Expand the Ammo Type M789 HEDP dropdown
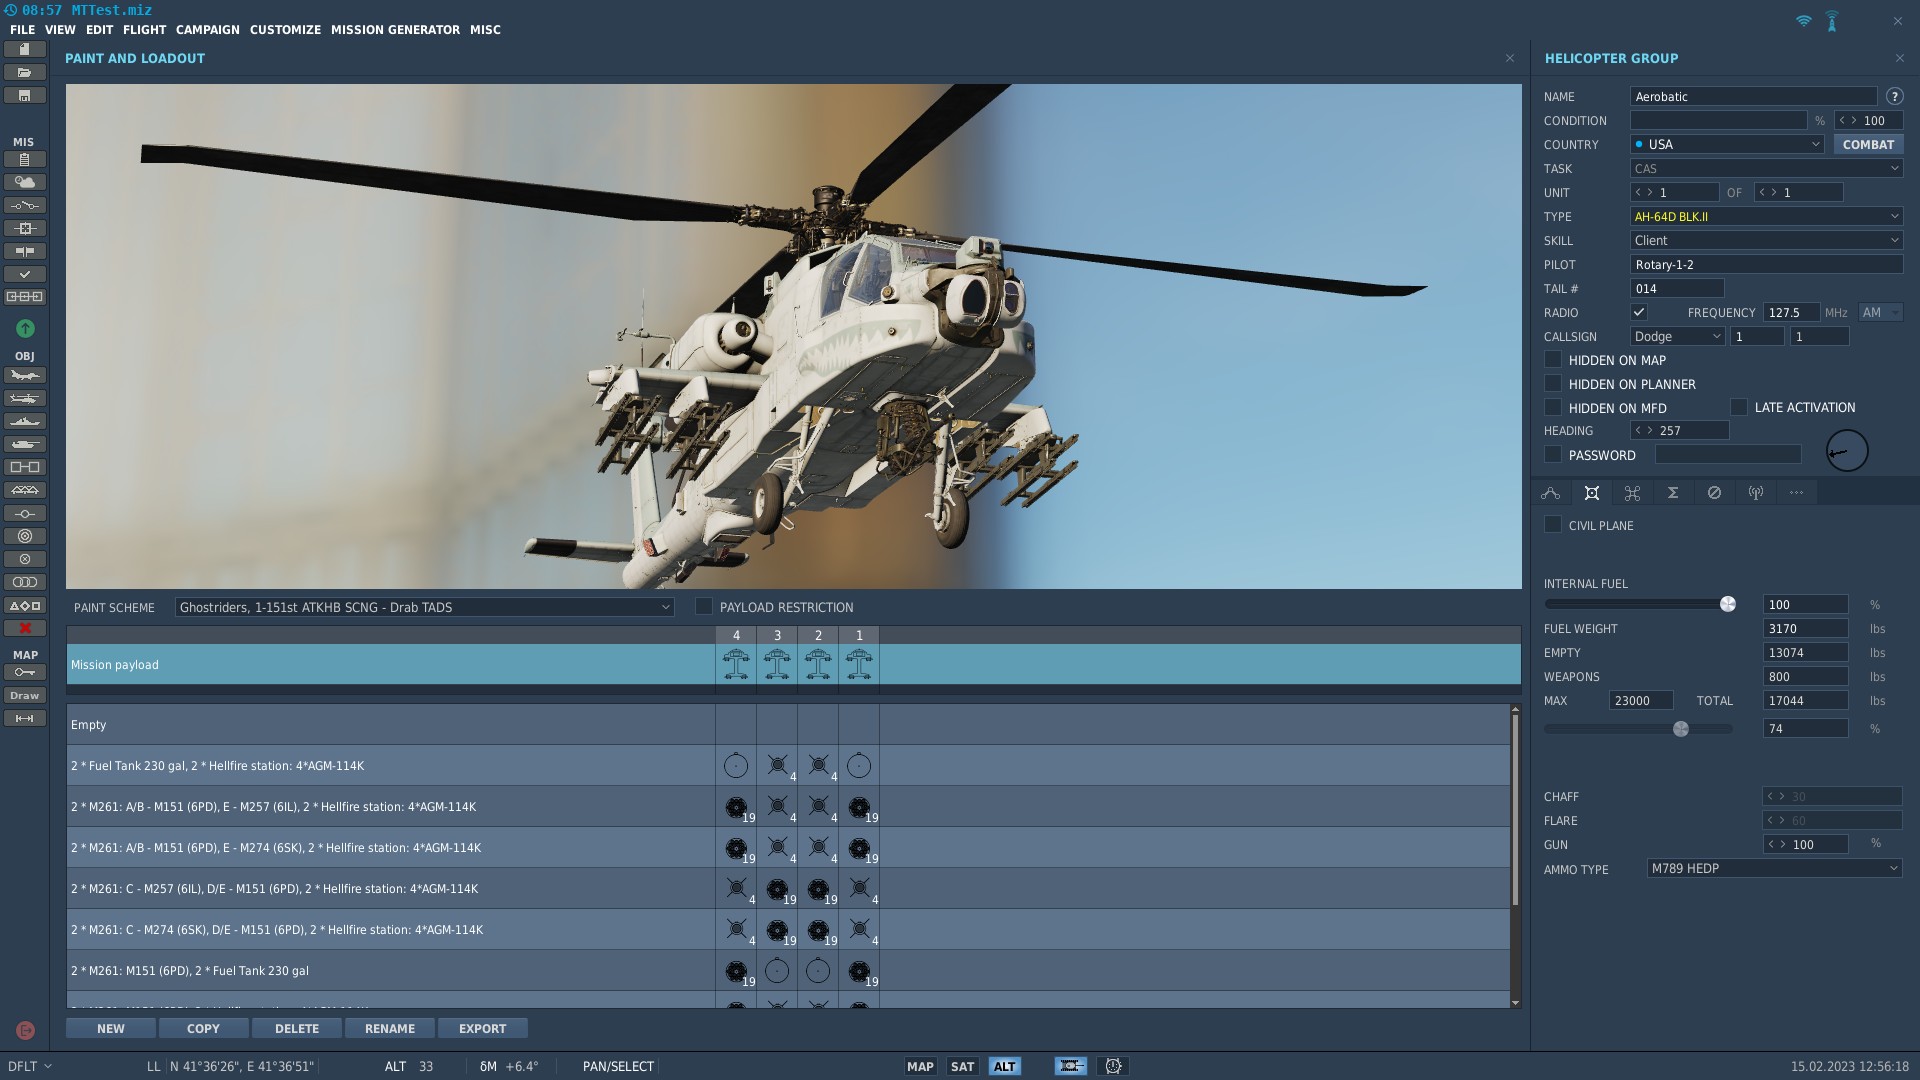Screen dimensions: 1920x1080 coord(1774,868)
